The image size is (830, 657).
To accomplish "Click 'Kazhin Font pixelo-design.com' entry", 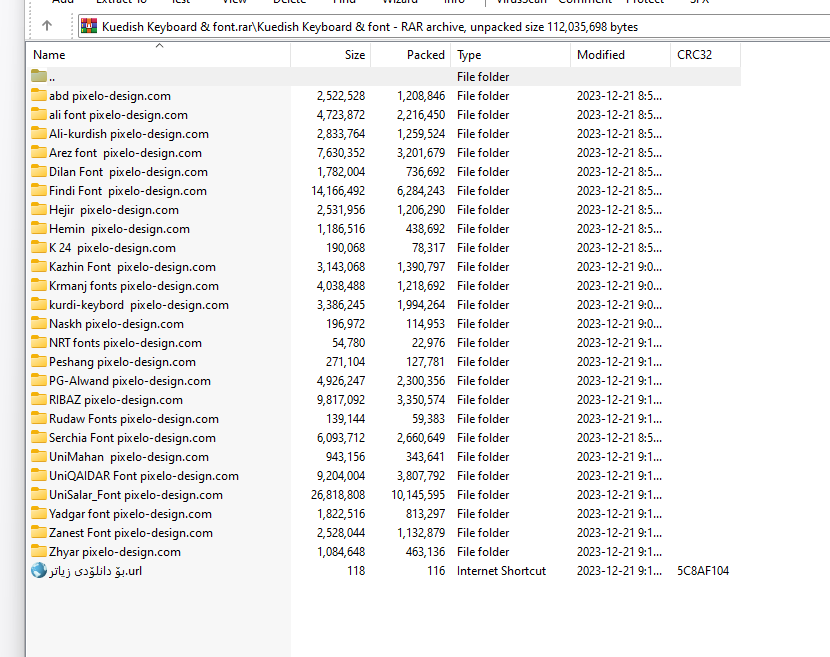I will click(132, 267).
